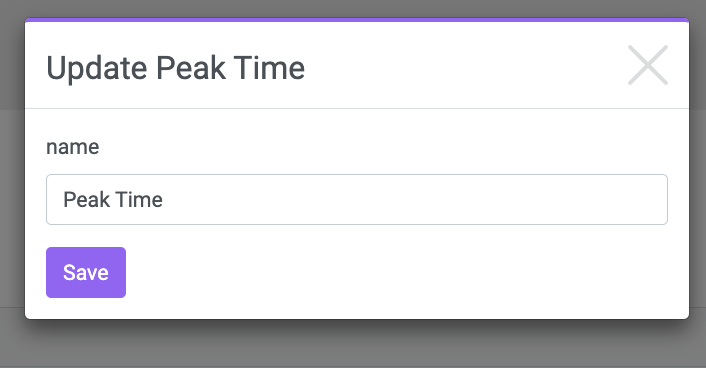706x368 pixels.
Task: Focus the name input field
Action: [x=357, y=200]
